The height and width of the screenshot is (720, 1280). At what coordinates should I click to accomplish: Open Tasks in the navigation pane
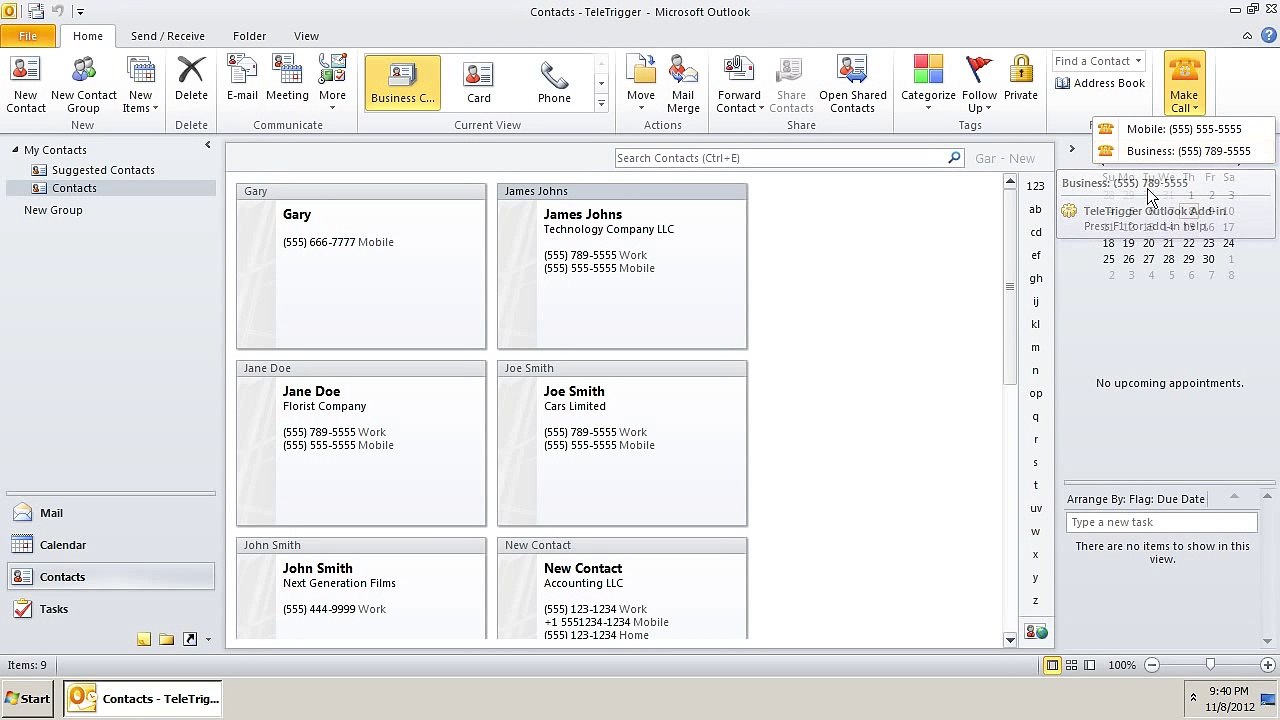coord(110,609)
